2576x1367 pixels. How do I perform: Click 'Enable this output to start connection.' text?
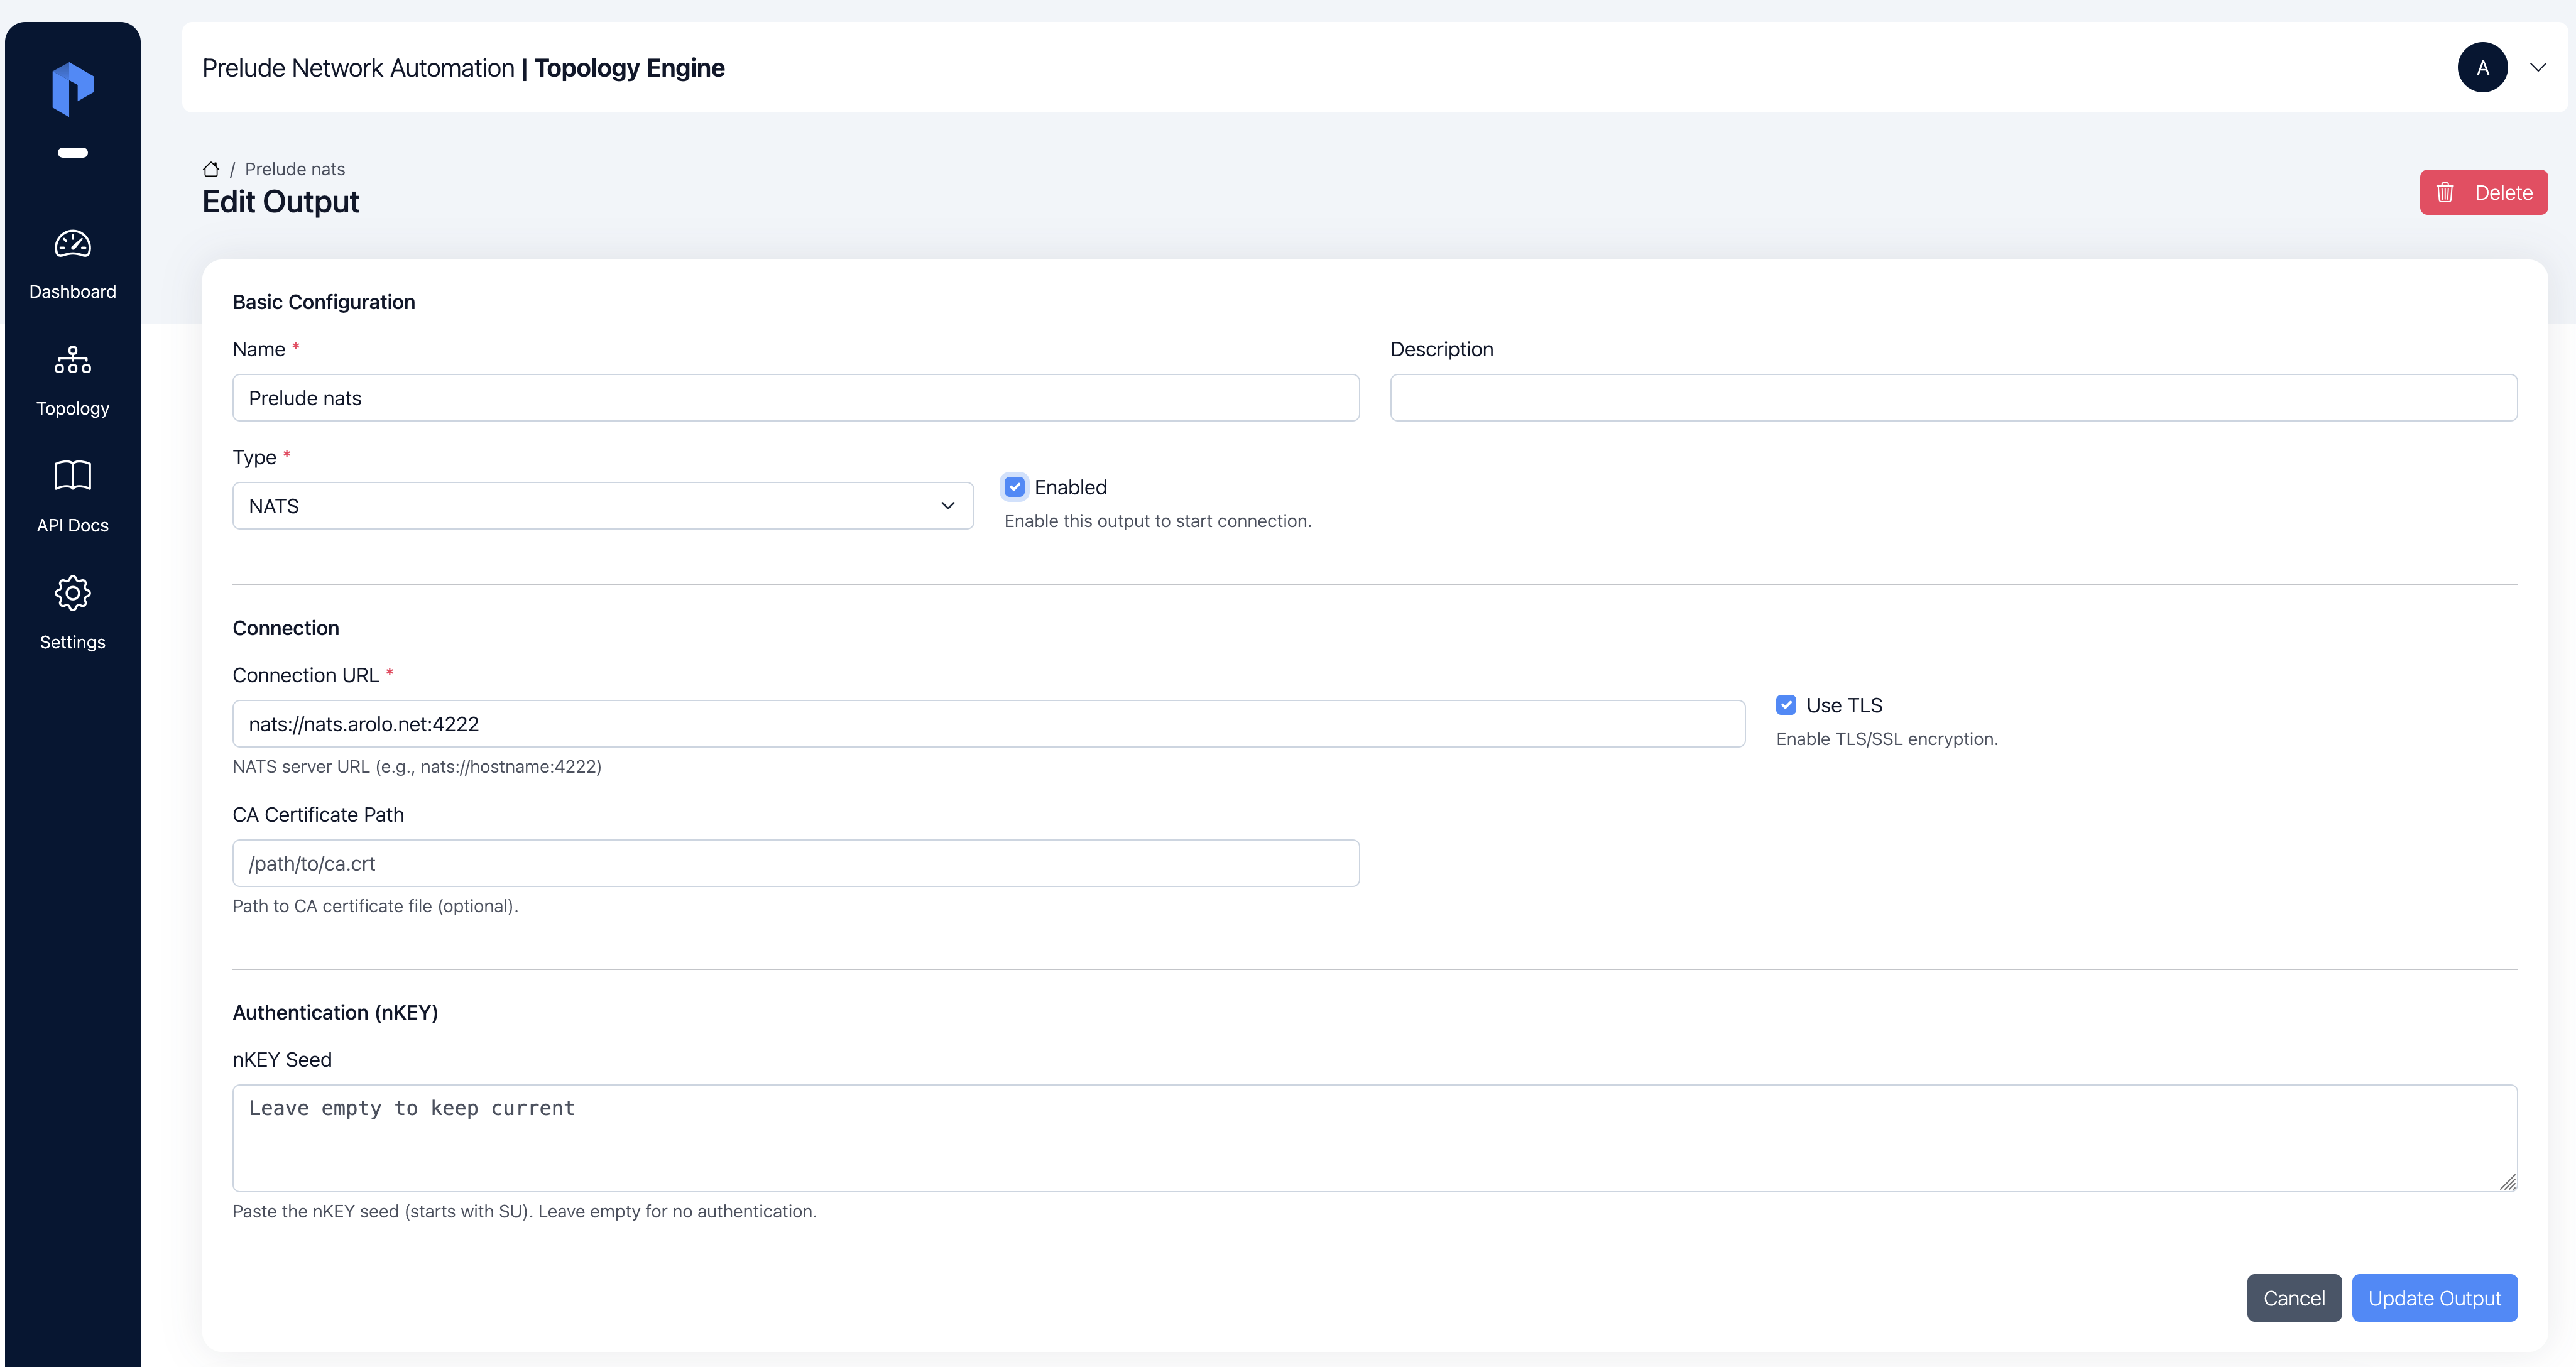click(1158, 521)
